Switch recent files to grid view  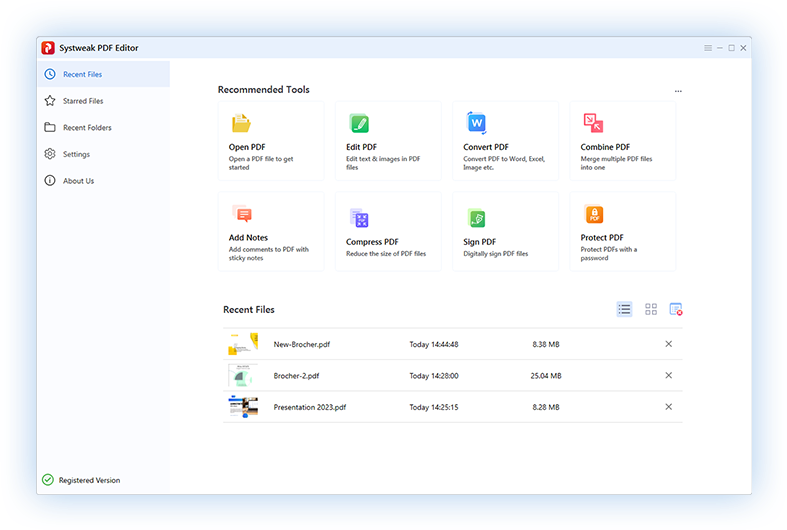pyautogui.click(x=651, y=309)
